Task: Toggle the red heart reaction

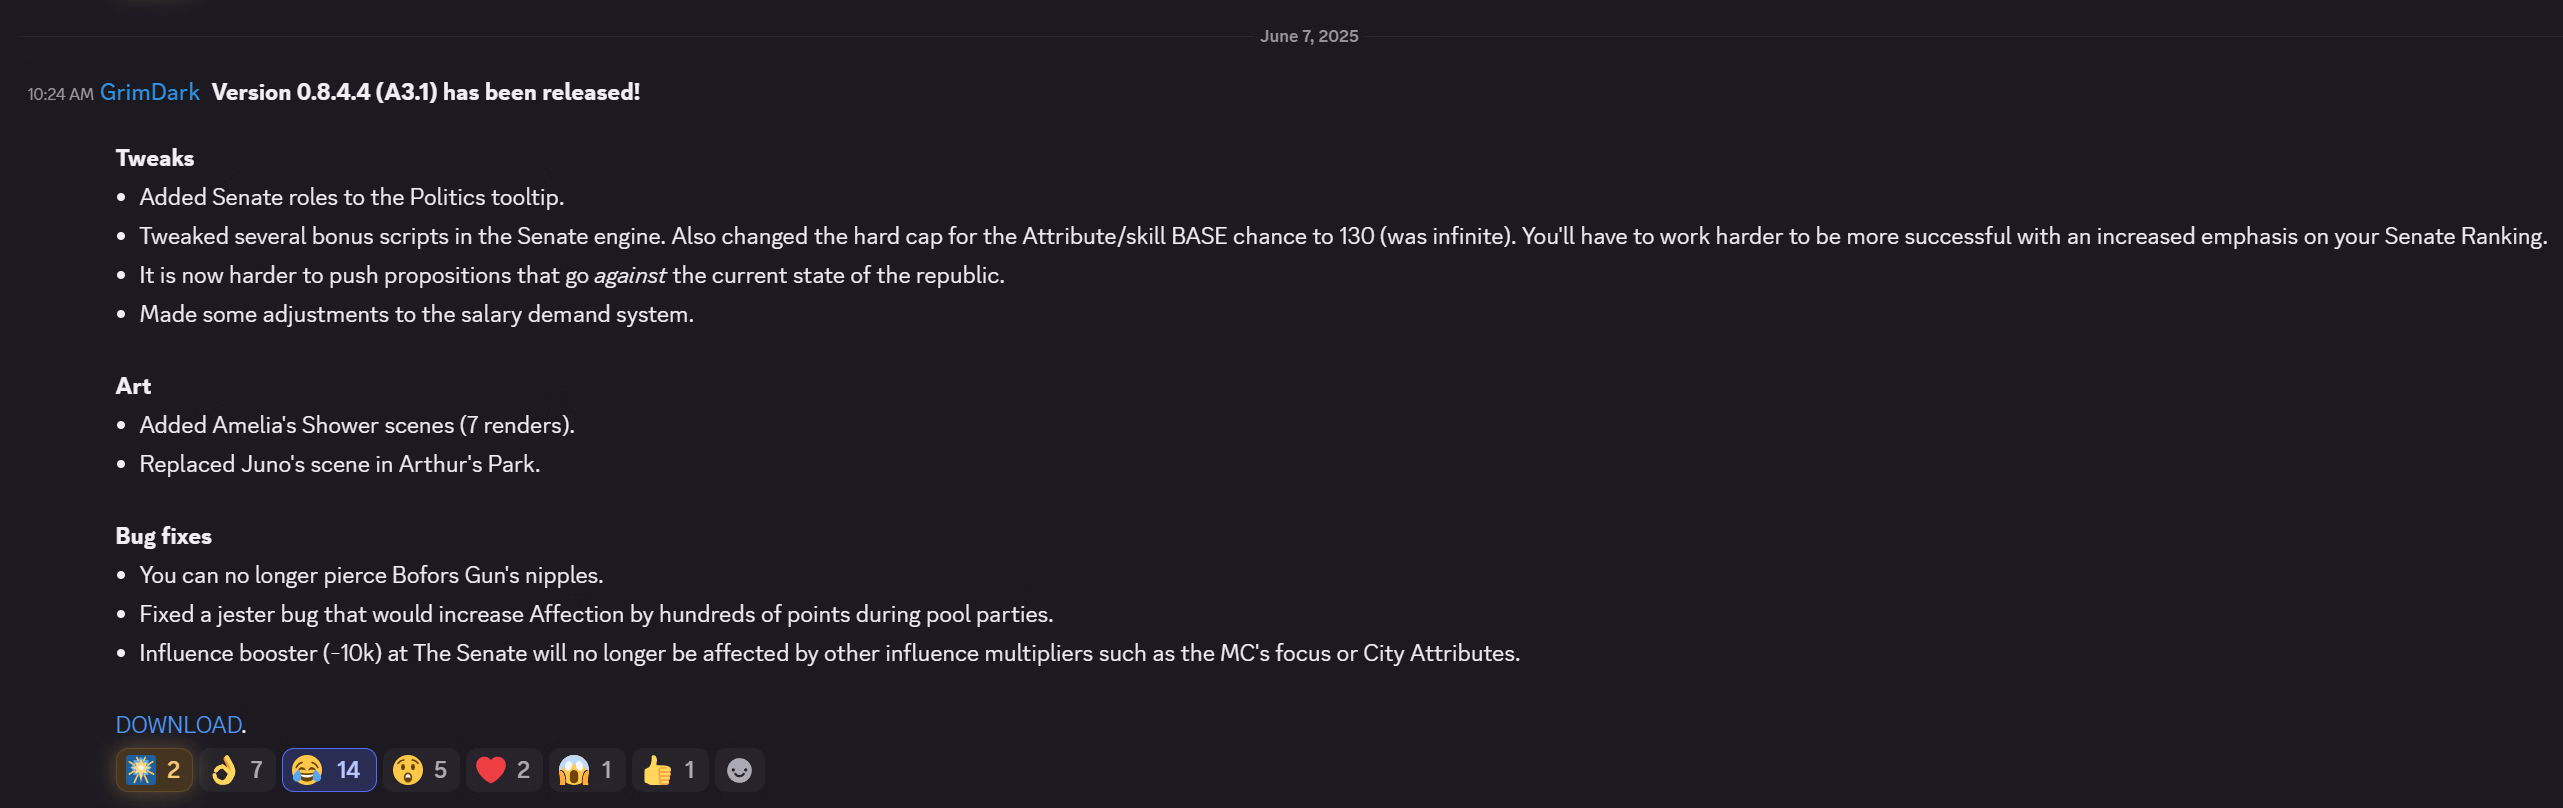Action: coord(504,770)
